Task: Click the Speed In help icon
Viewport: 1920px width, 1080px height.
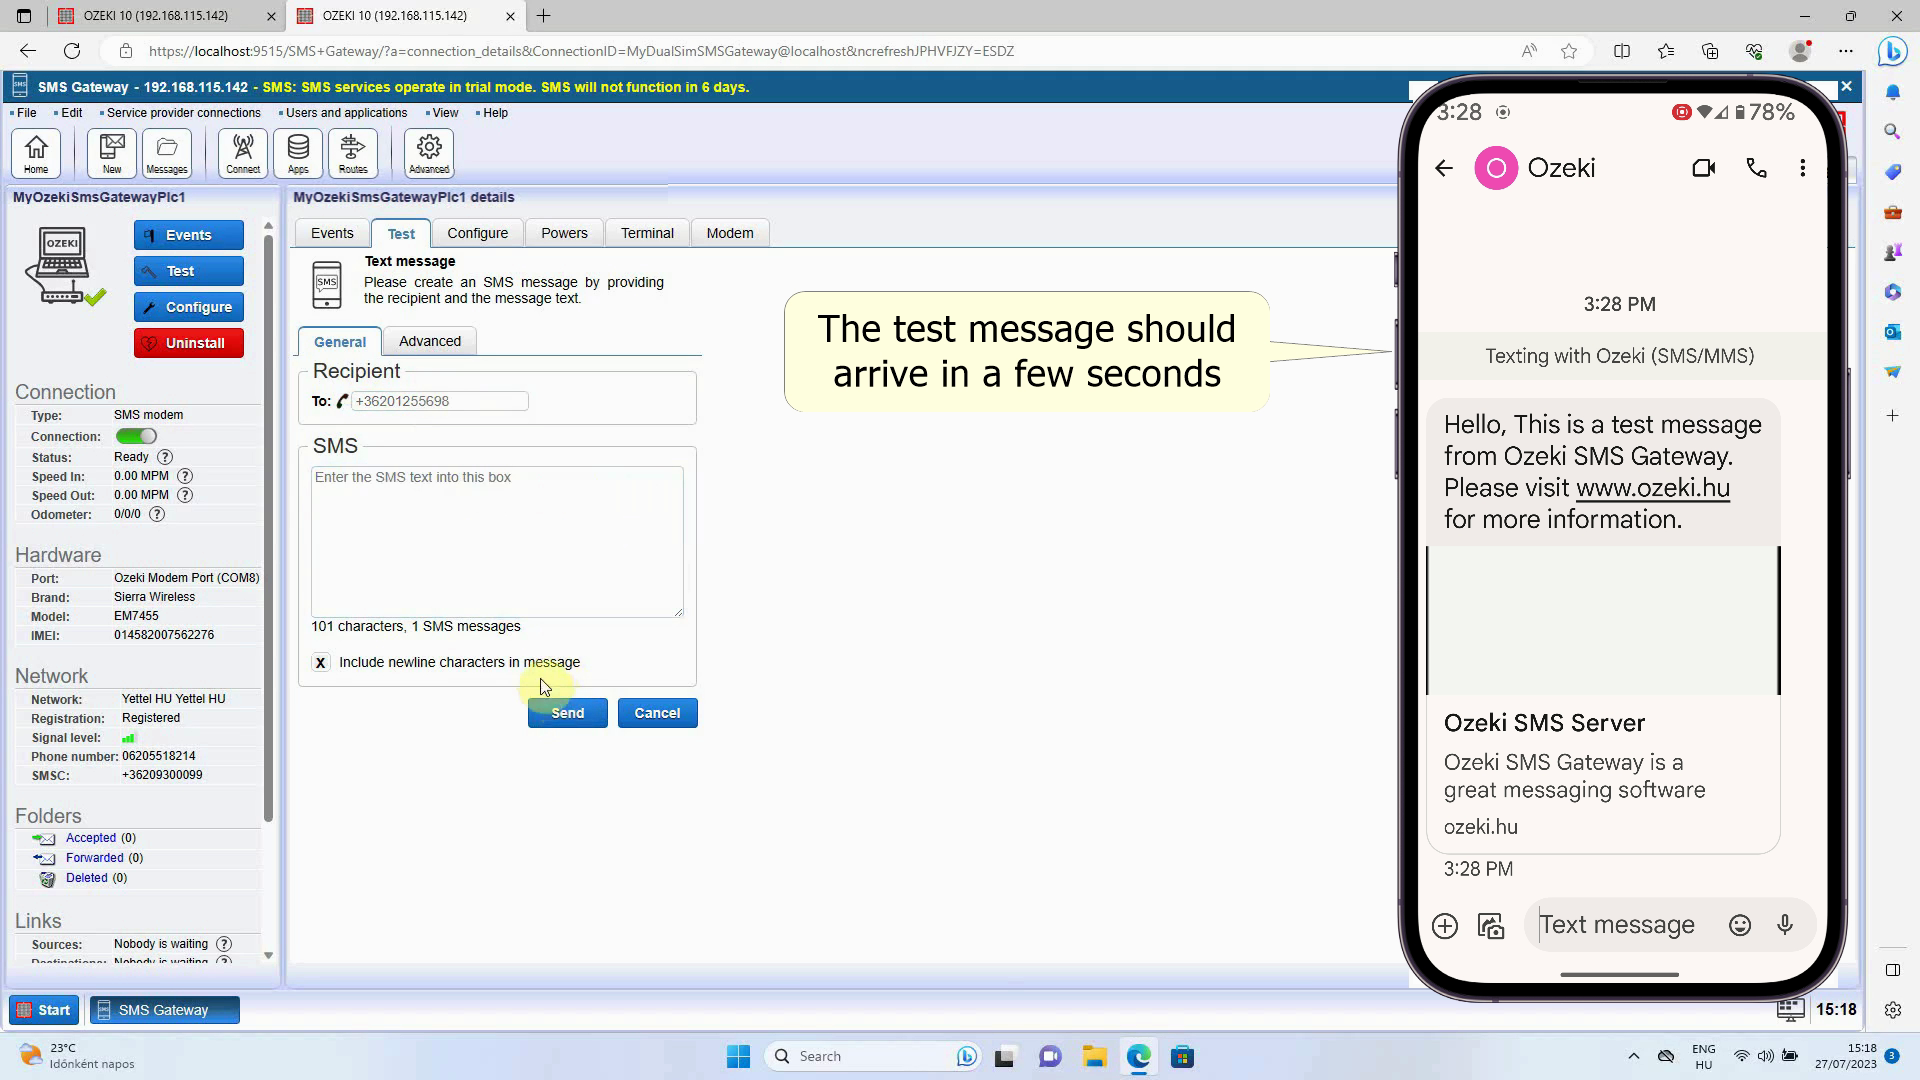Action: click(185, 476)
